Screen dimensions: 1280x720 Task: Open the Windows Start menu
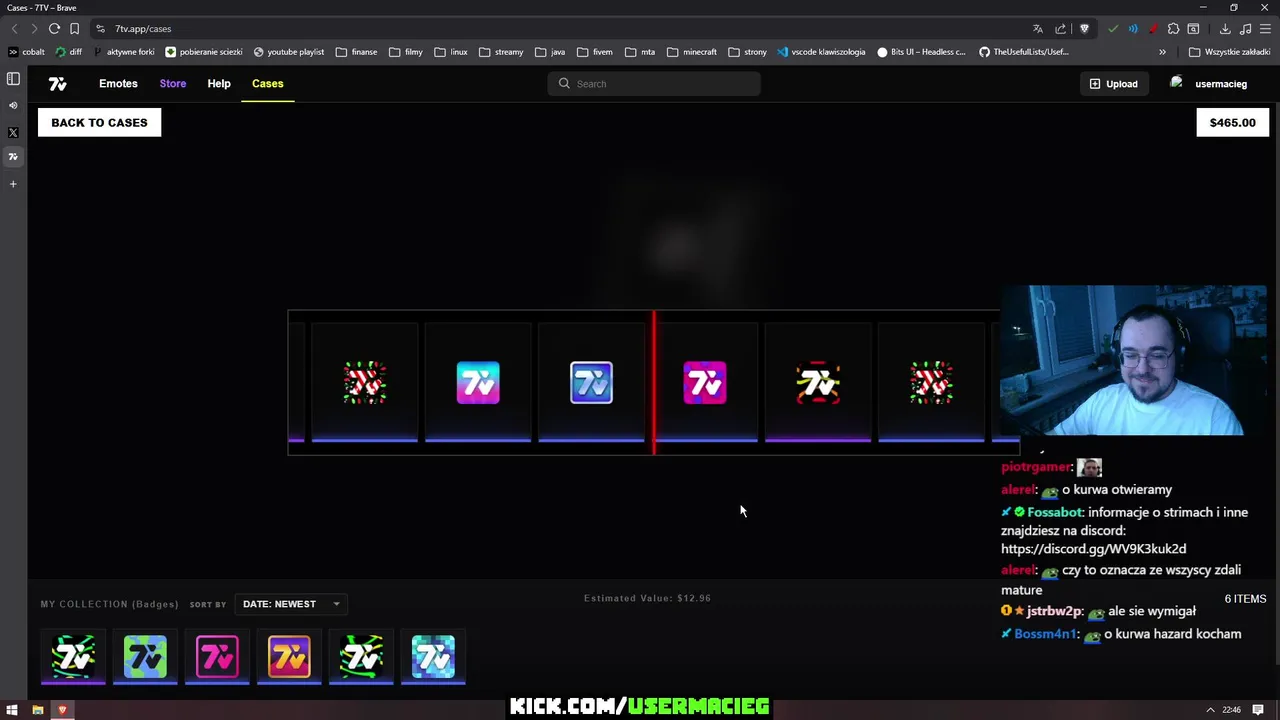point(12,710)
